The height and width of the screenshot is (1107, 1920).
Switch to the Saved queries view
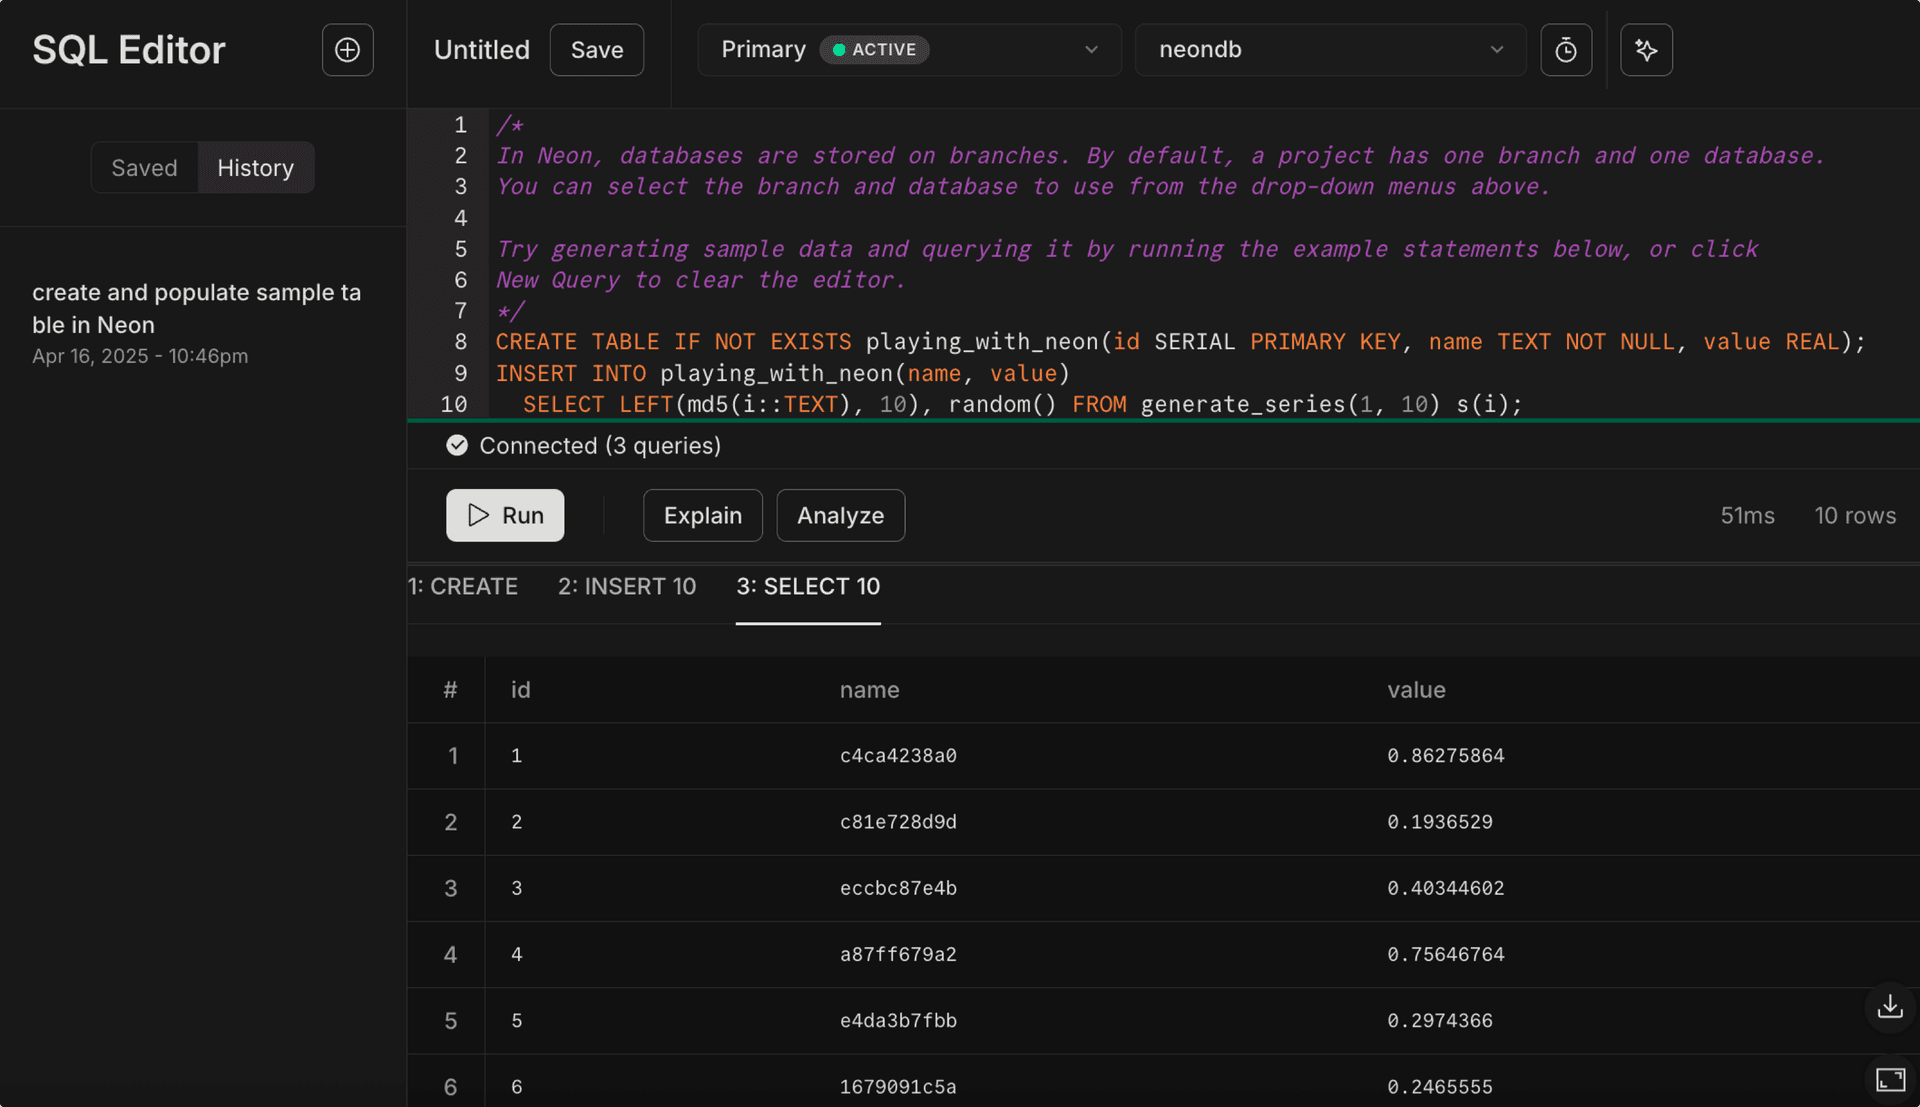[x=144, y=167]
